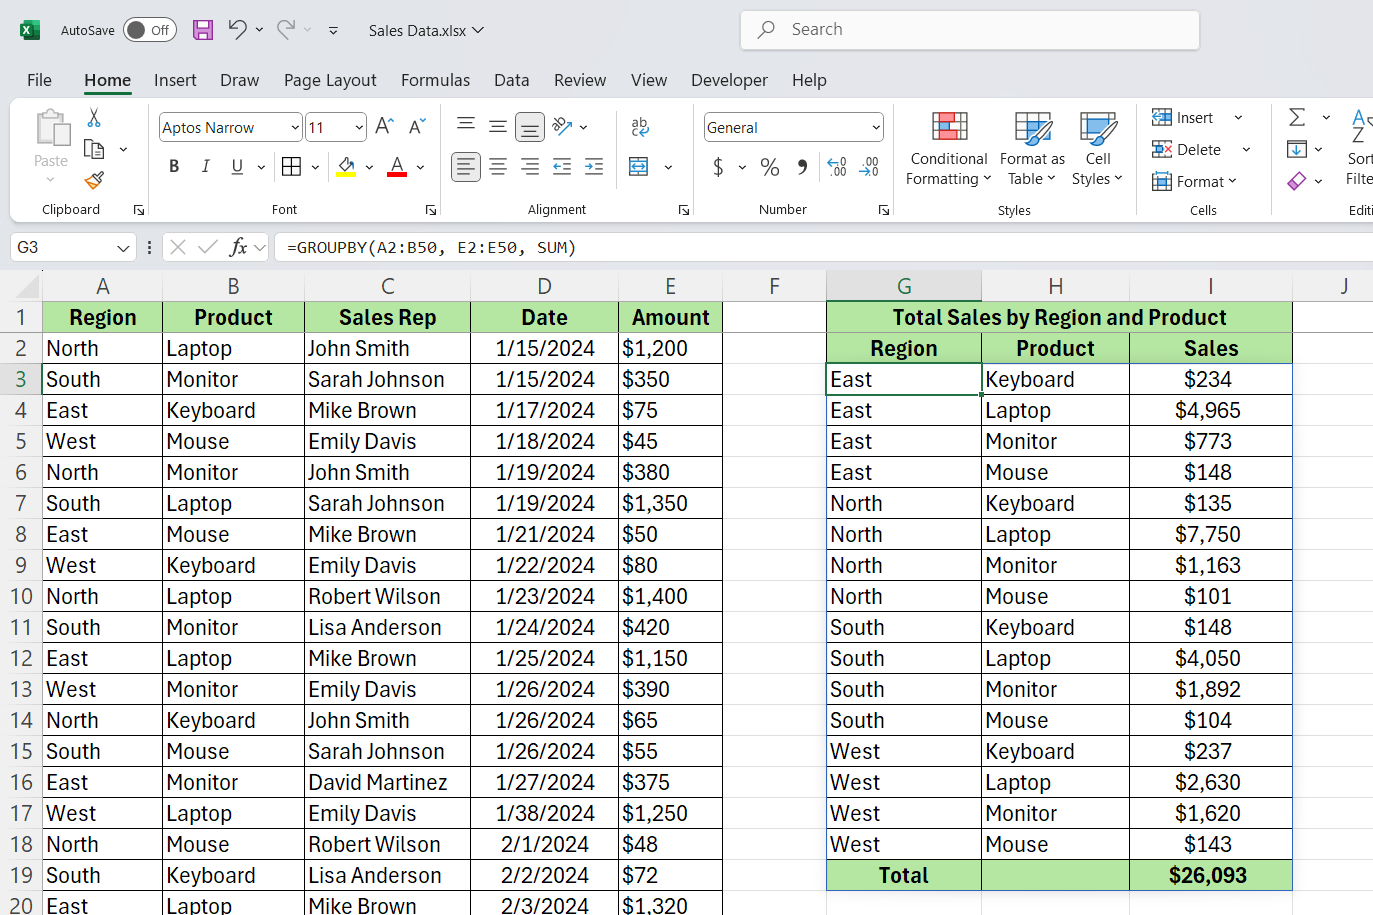Click the Increase Decimal icon
This screenshot has height=915, width=1373.
tap(838, 167)
